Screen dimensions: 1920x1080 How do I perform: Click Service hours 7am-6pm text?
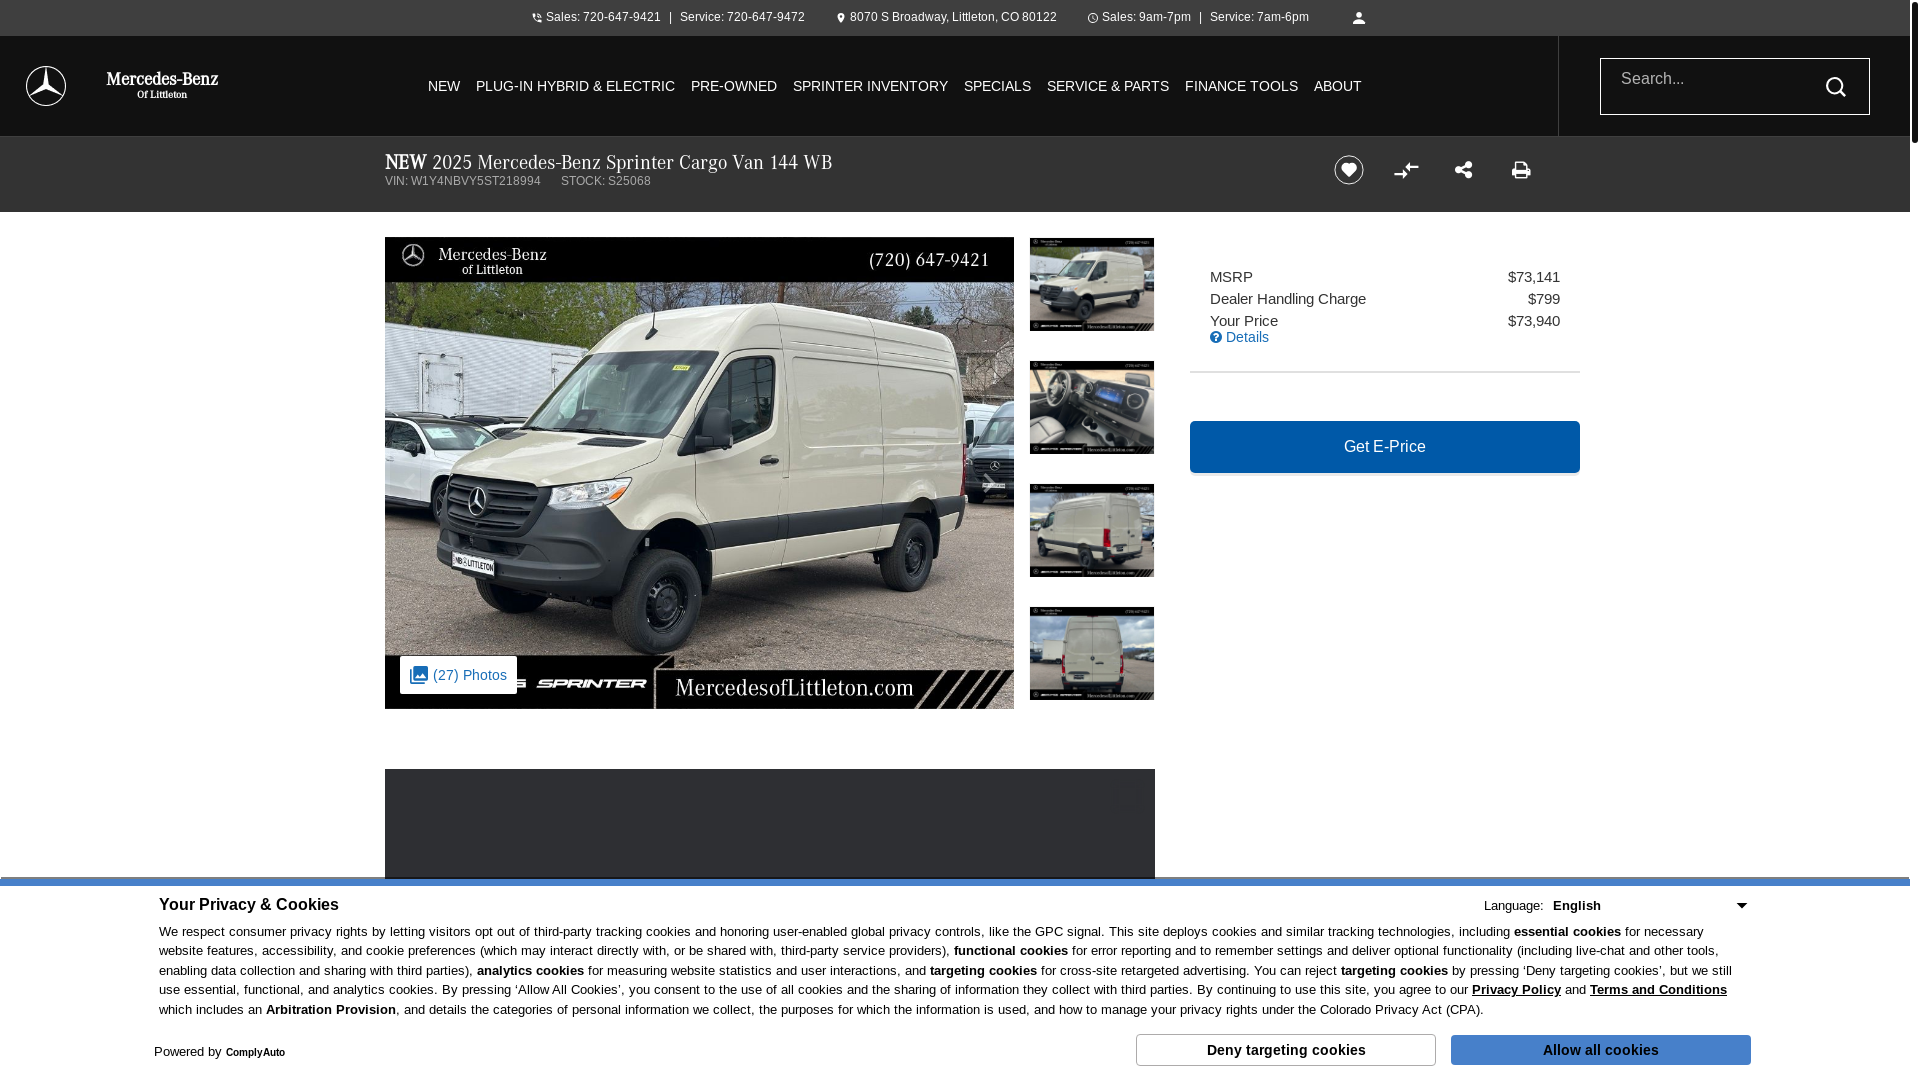coord(1259,17)
